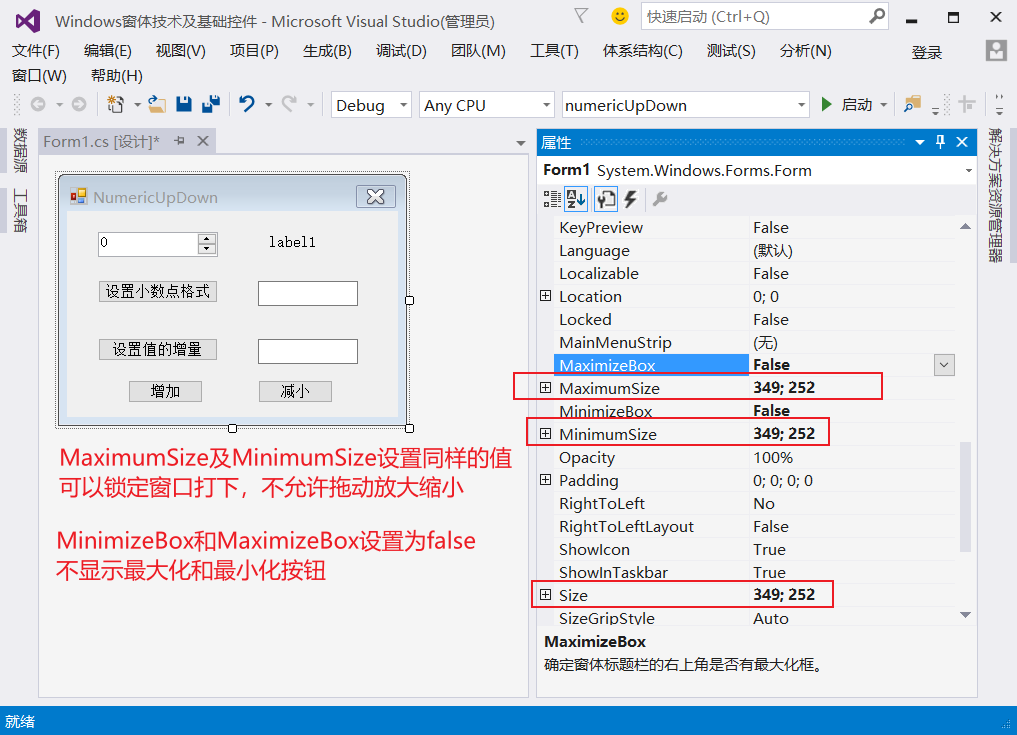
Task: Undo the last action
Action: click(x=246, y=104)
